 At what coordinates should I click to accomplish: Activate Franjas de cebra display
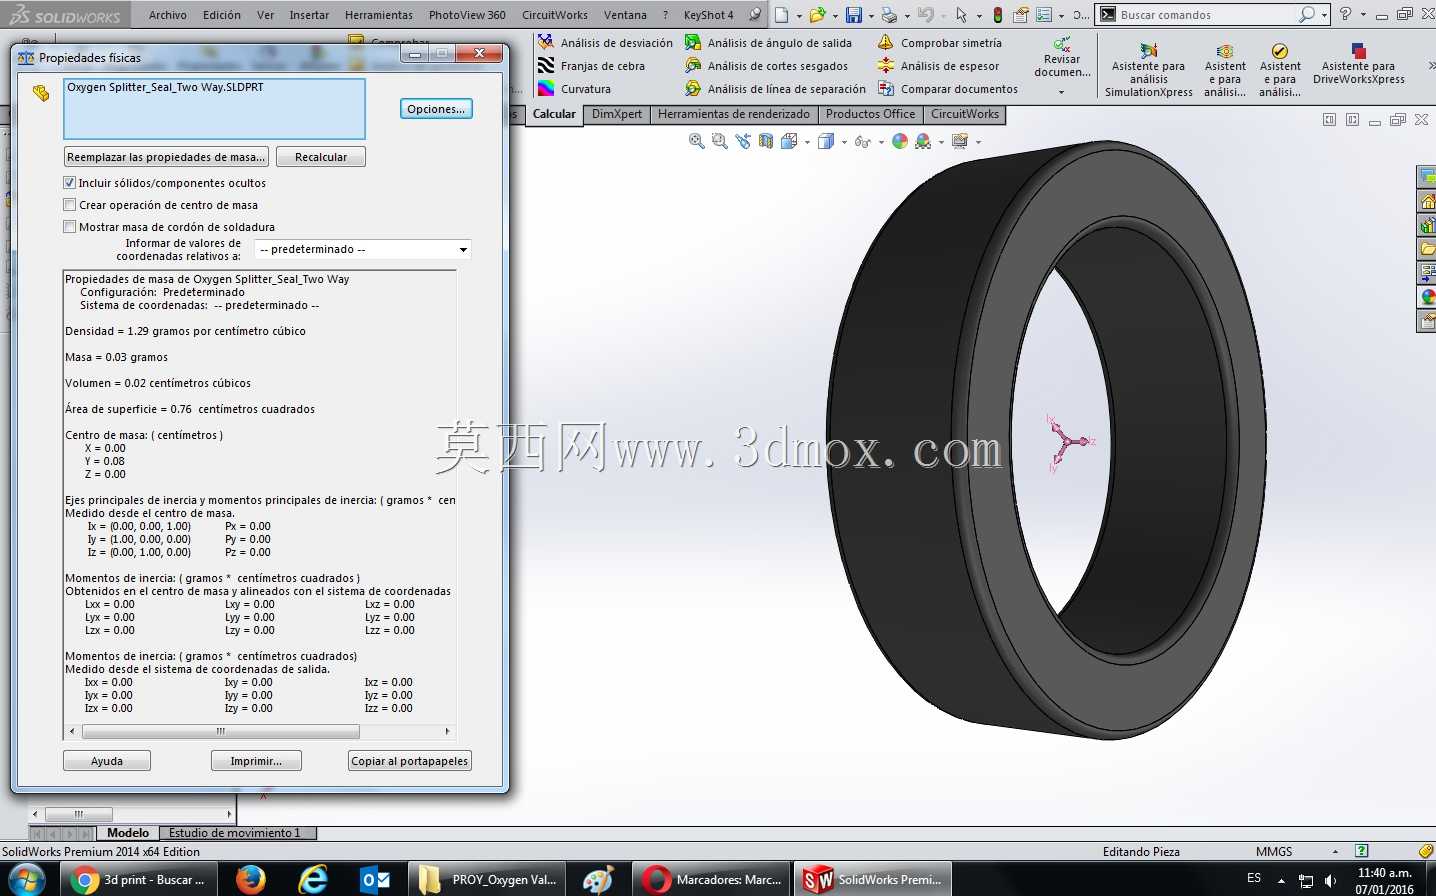pos(591,66)
